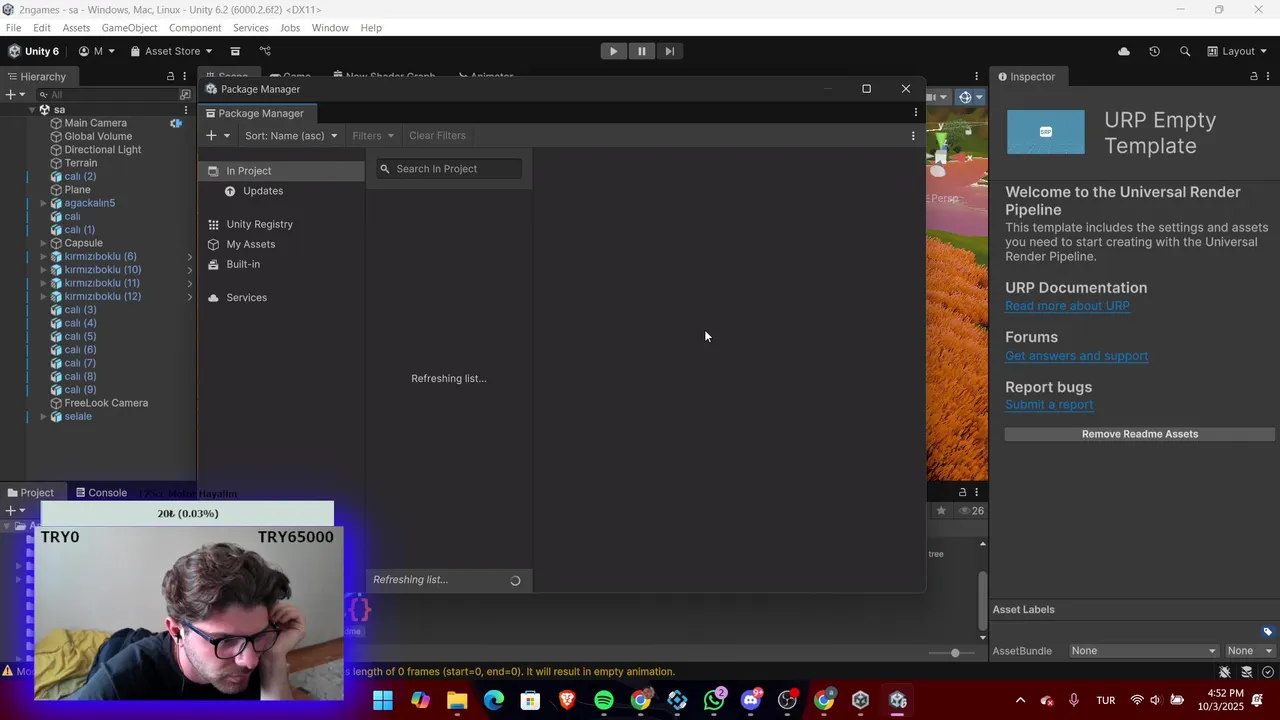1280x720 pixels.
Task: Open the Hierarchy add plus dropdown
Action: (14, 94)
